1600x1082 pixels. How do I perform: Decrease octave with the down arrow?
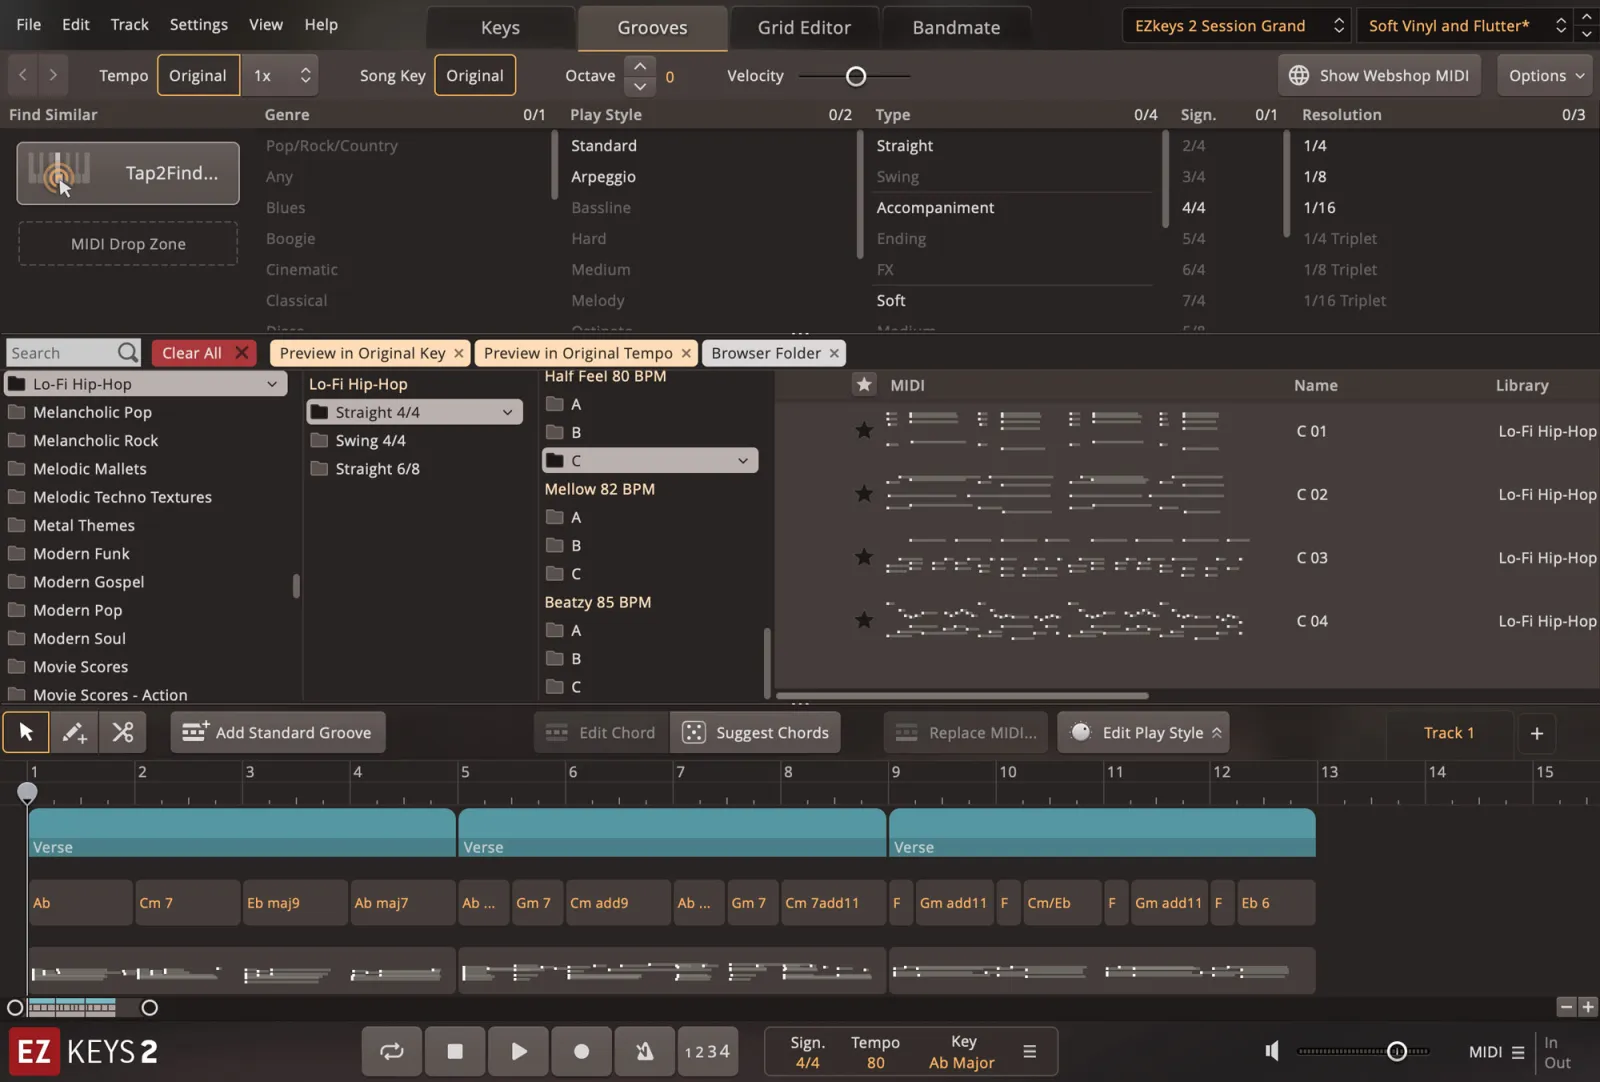point(640,86)
